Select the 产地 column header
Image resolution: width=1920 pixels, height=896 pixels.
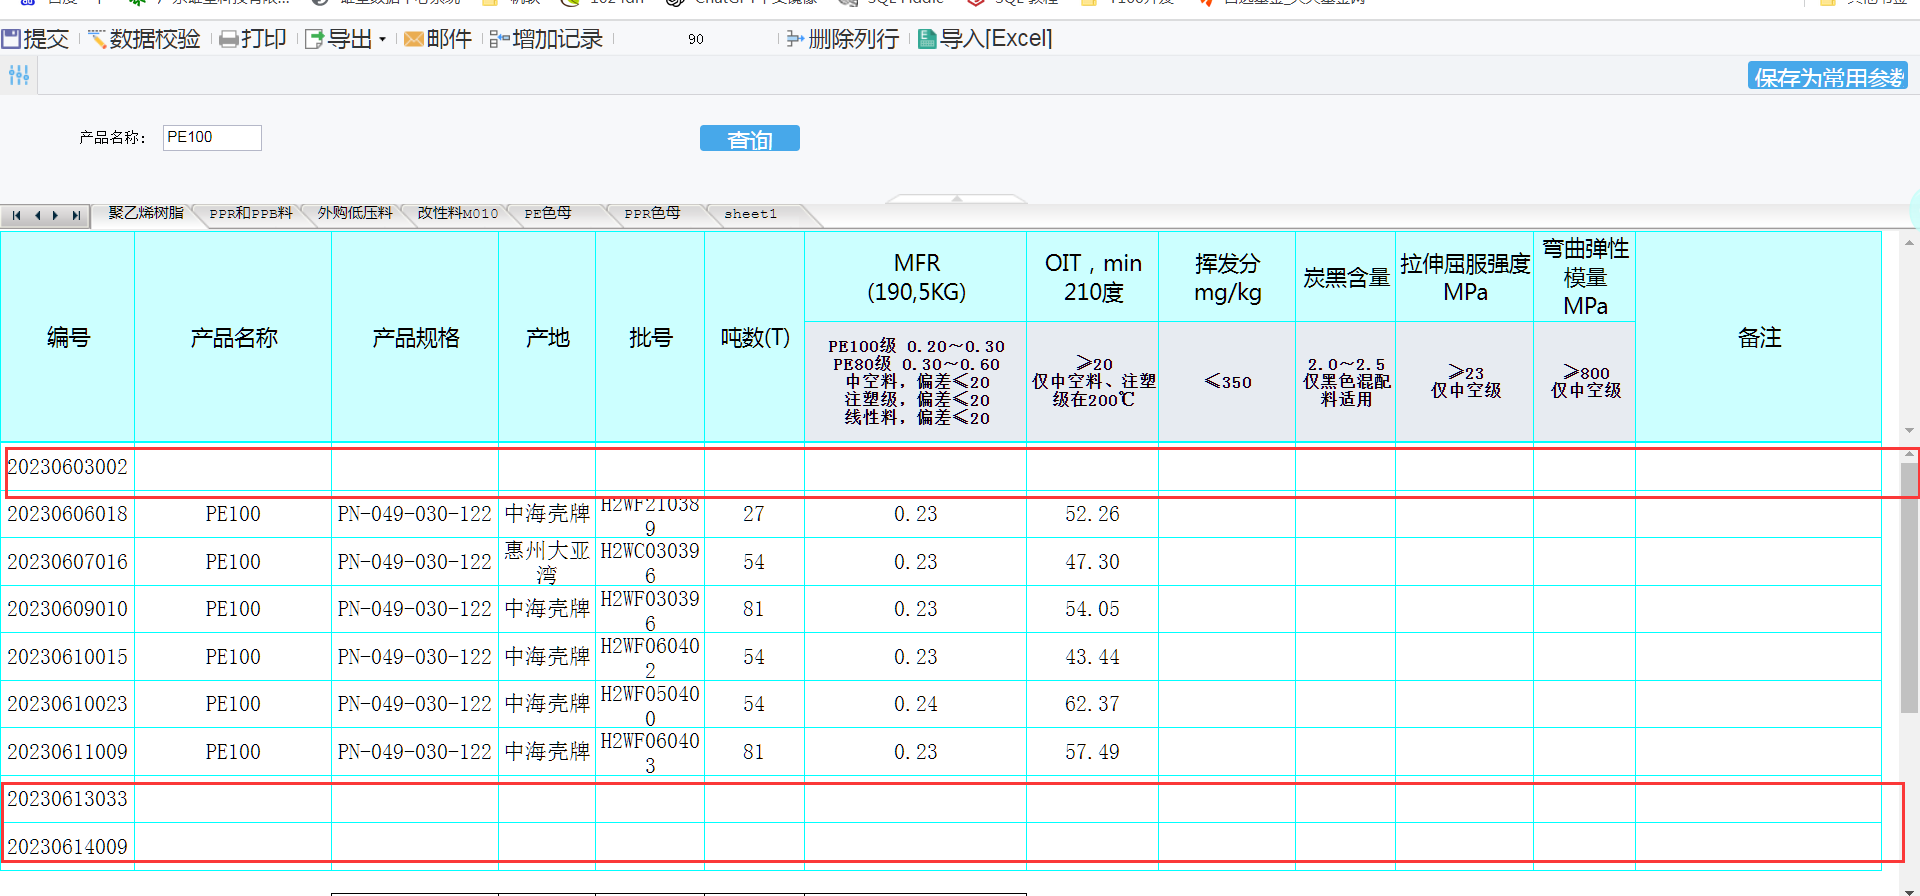[547, 338]
